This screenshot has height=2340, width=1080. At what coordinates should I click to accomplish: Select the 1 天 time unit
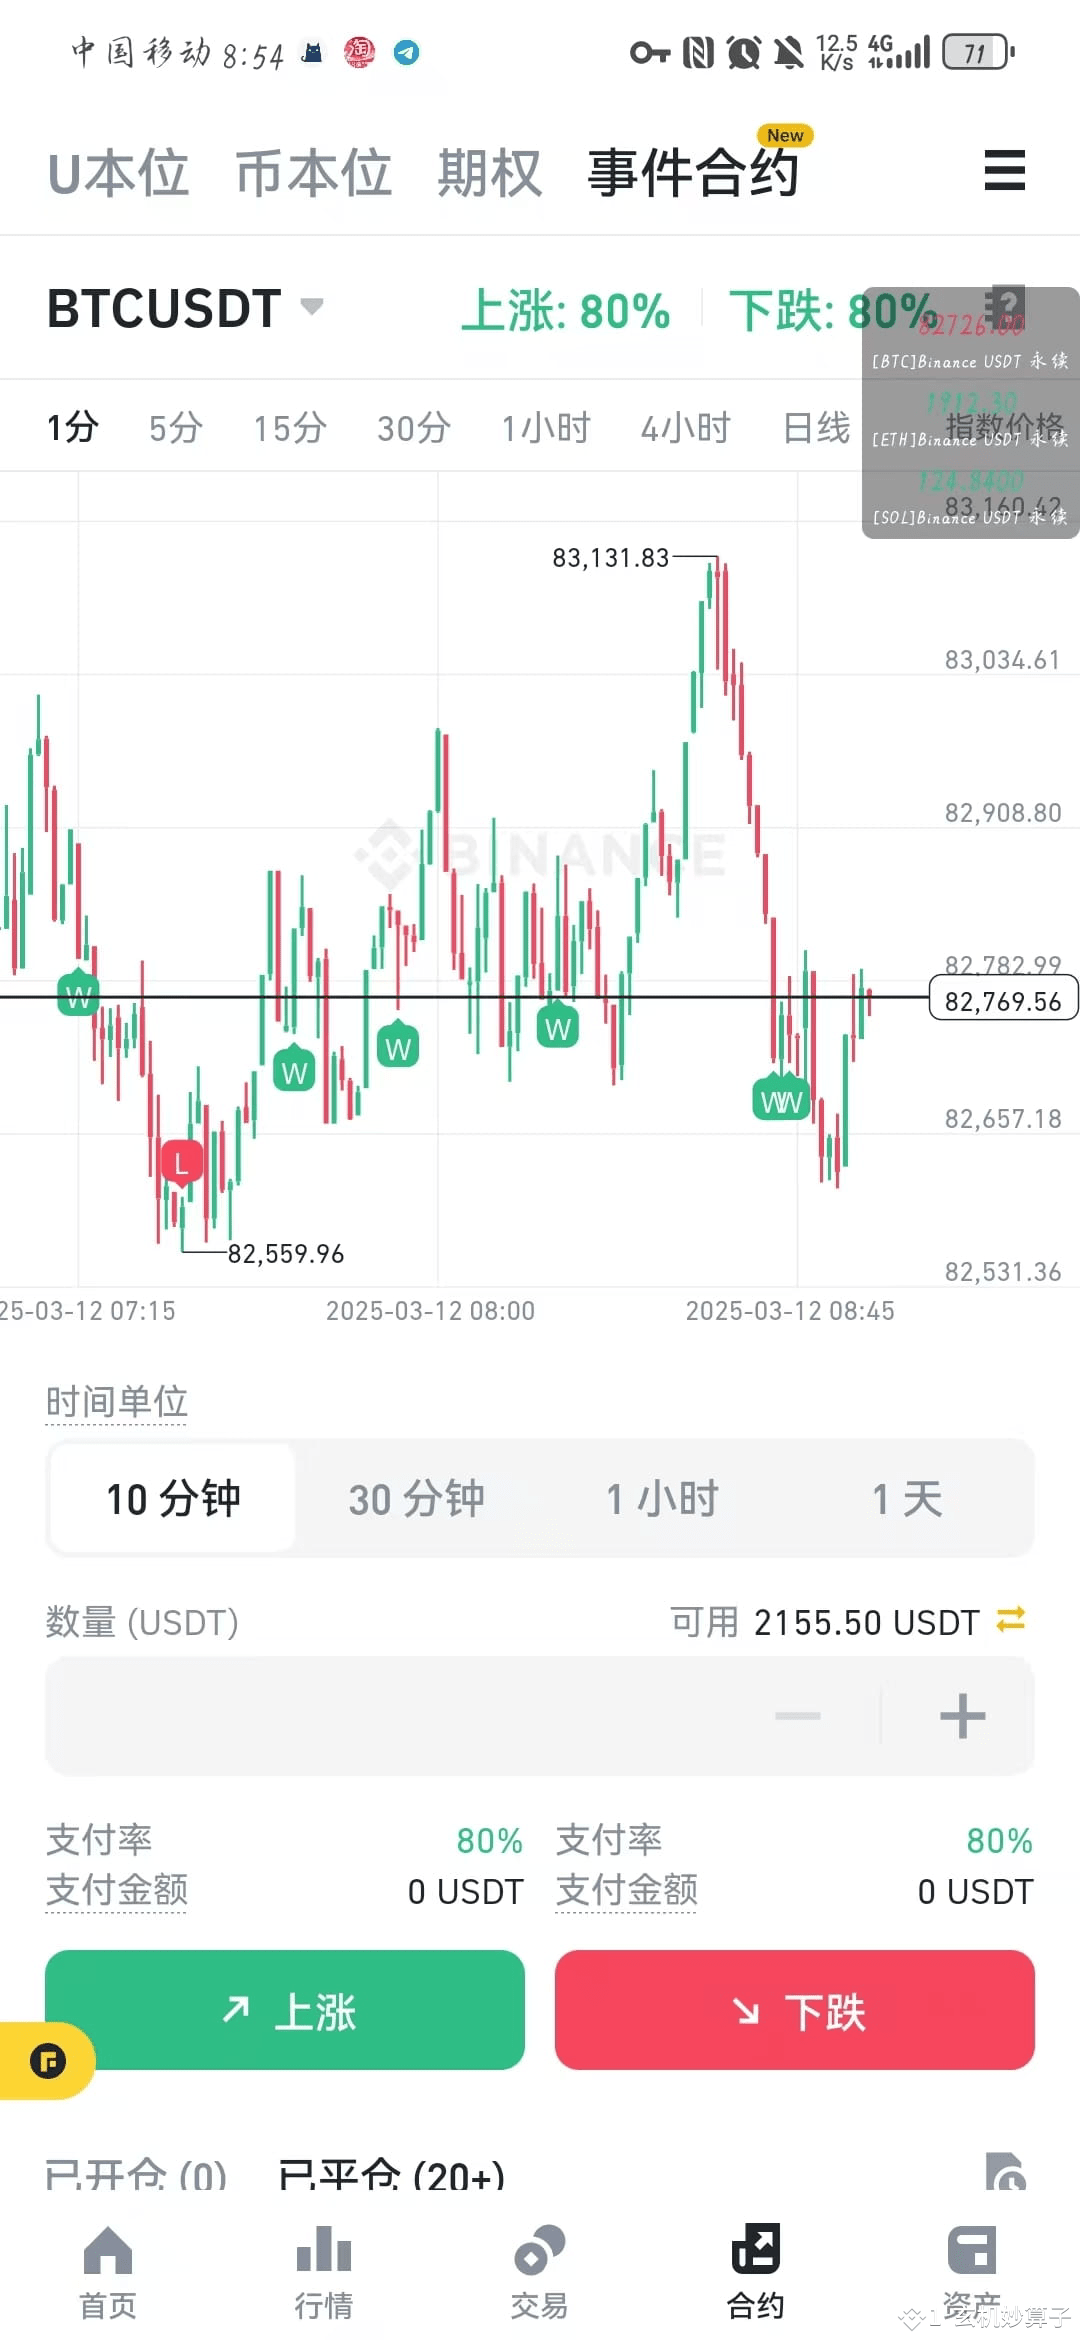pos(905,1498)
